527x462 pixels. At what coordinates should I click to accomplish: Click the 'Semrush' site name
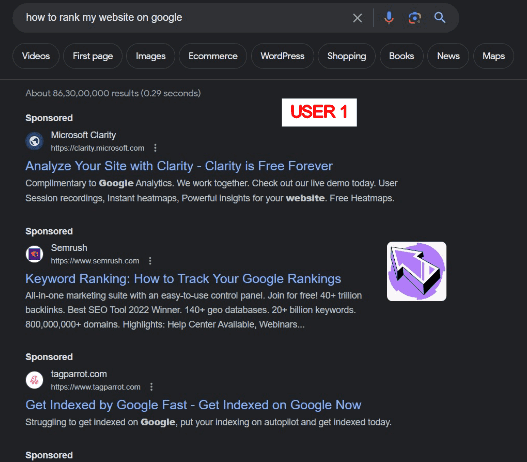point(69,248)
